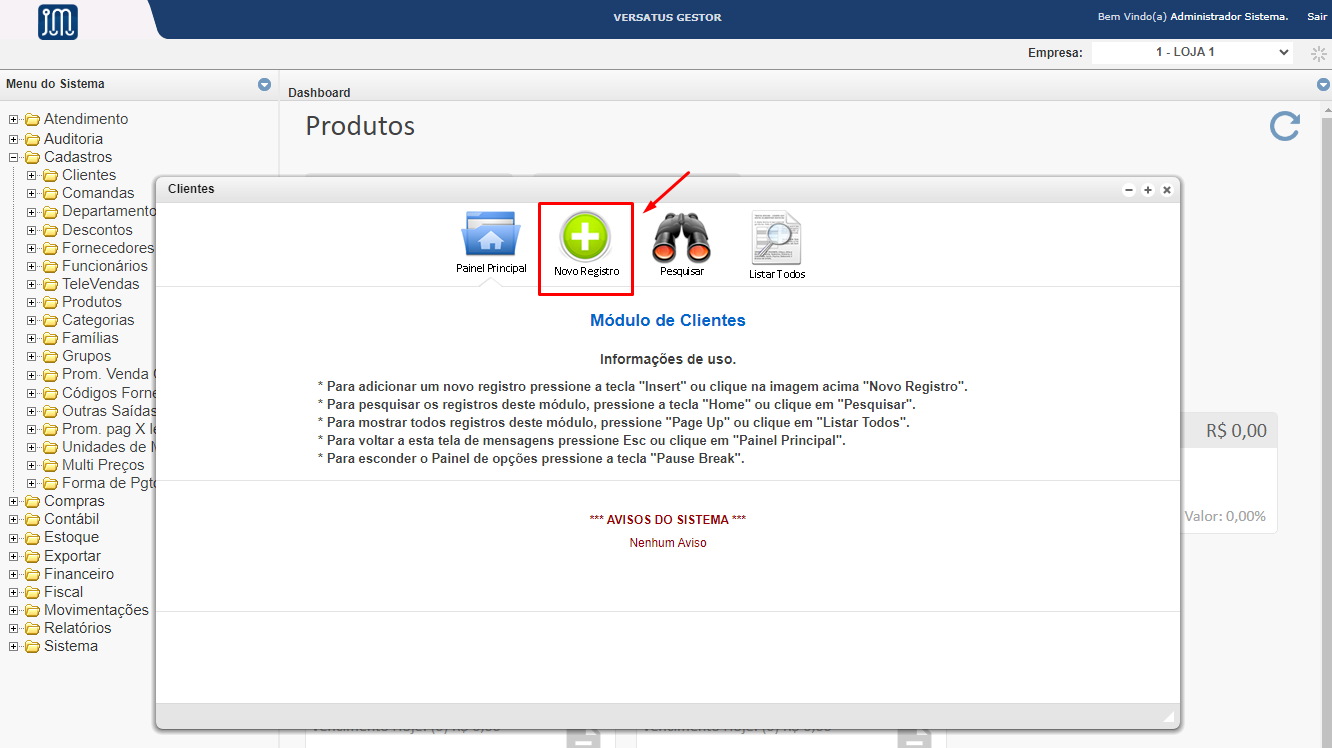The height and width of the screenshot is (748, 1332).
Task: Open Relatórios in the system menu
Action: 77,628
